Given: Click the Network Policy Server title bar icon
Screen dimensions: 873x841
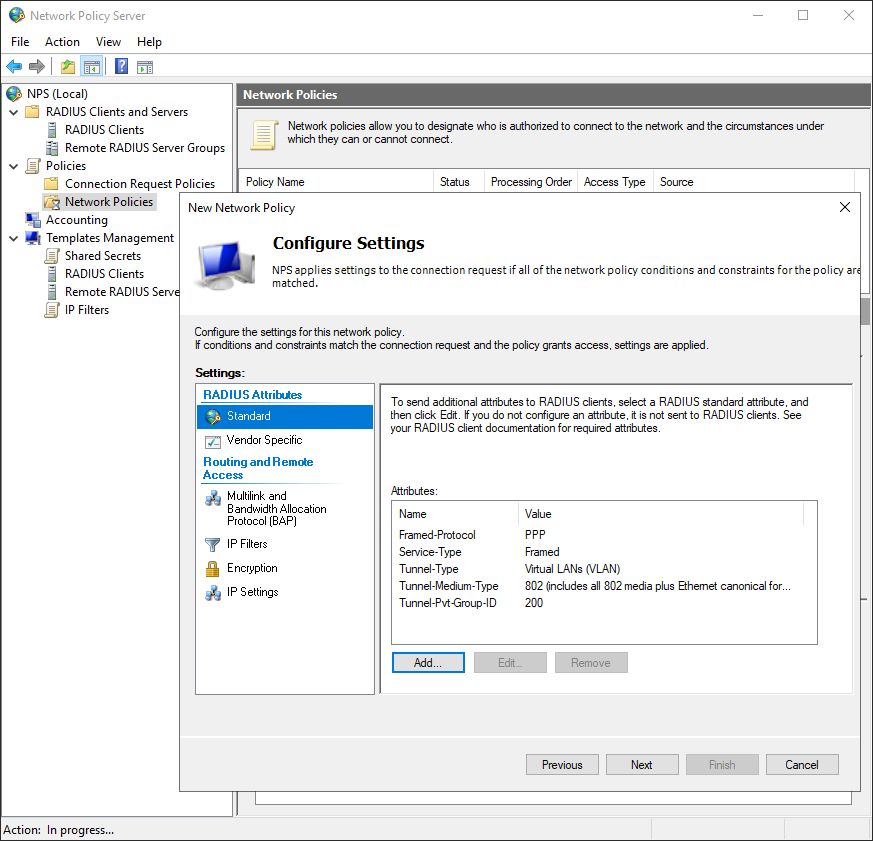Looking at the screenshot, I should (17, 15).
